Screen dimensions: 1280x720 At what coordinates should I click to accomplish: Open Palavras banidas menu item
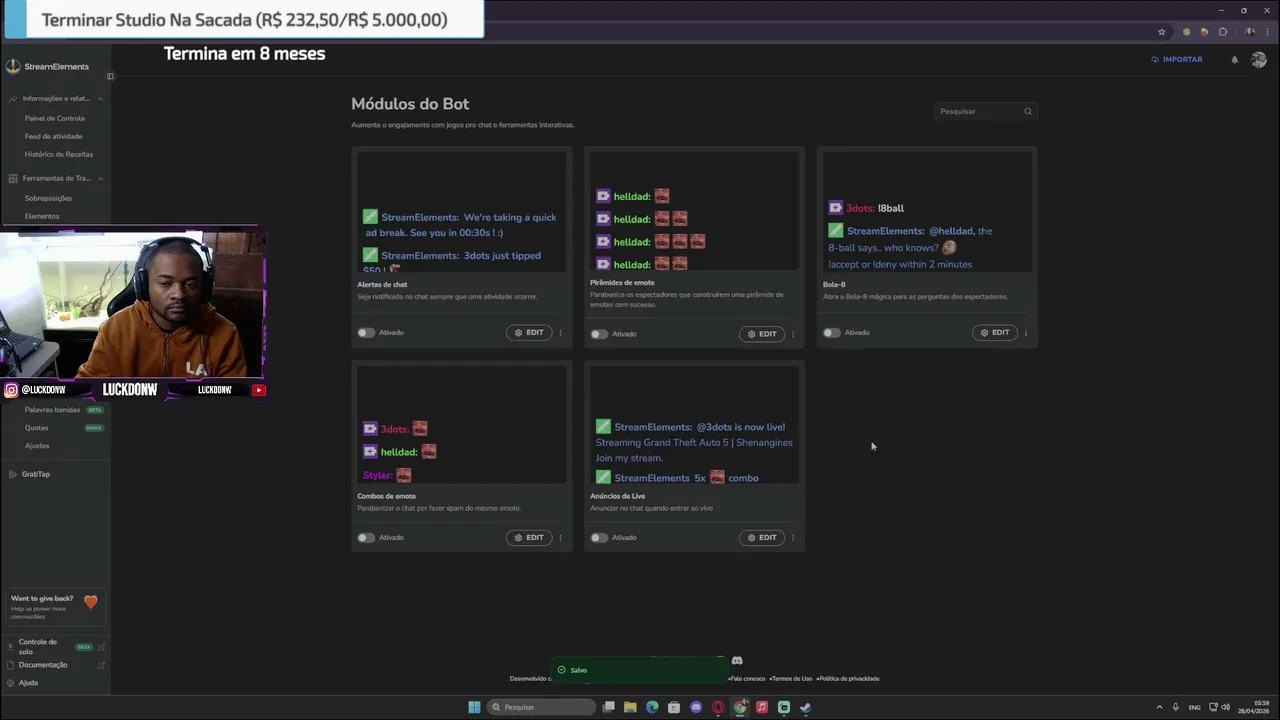click(52, 410)
